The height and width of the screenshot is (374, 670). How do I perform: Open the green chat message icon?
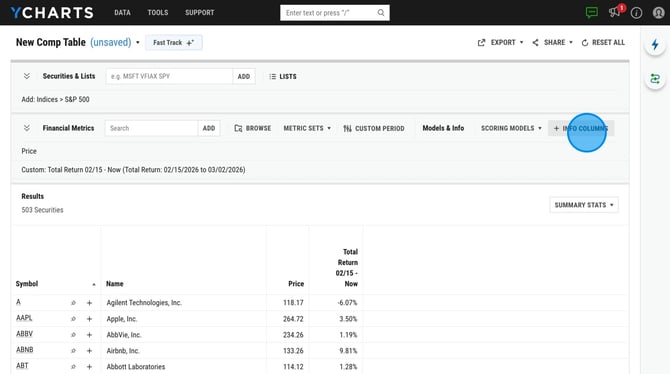592,12
